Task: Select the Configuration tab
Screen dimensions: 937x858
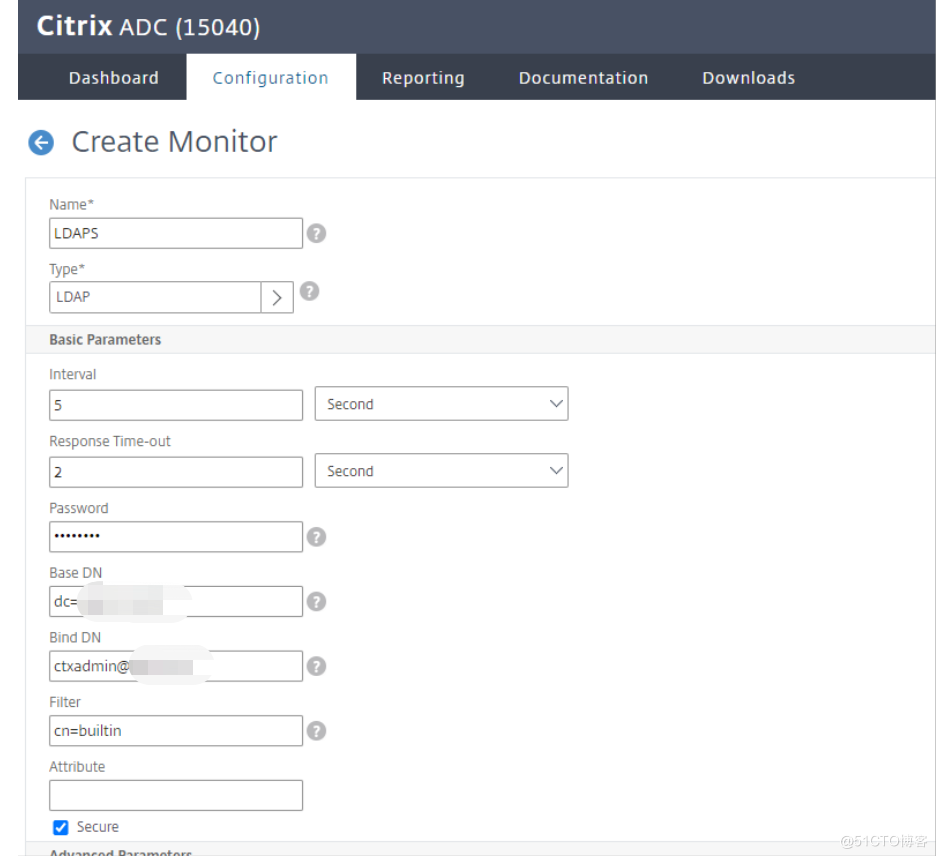Action: point(271,78)
